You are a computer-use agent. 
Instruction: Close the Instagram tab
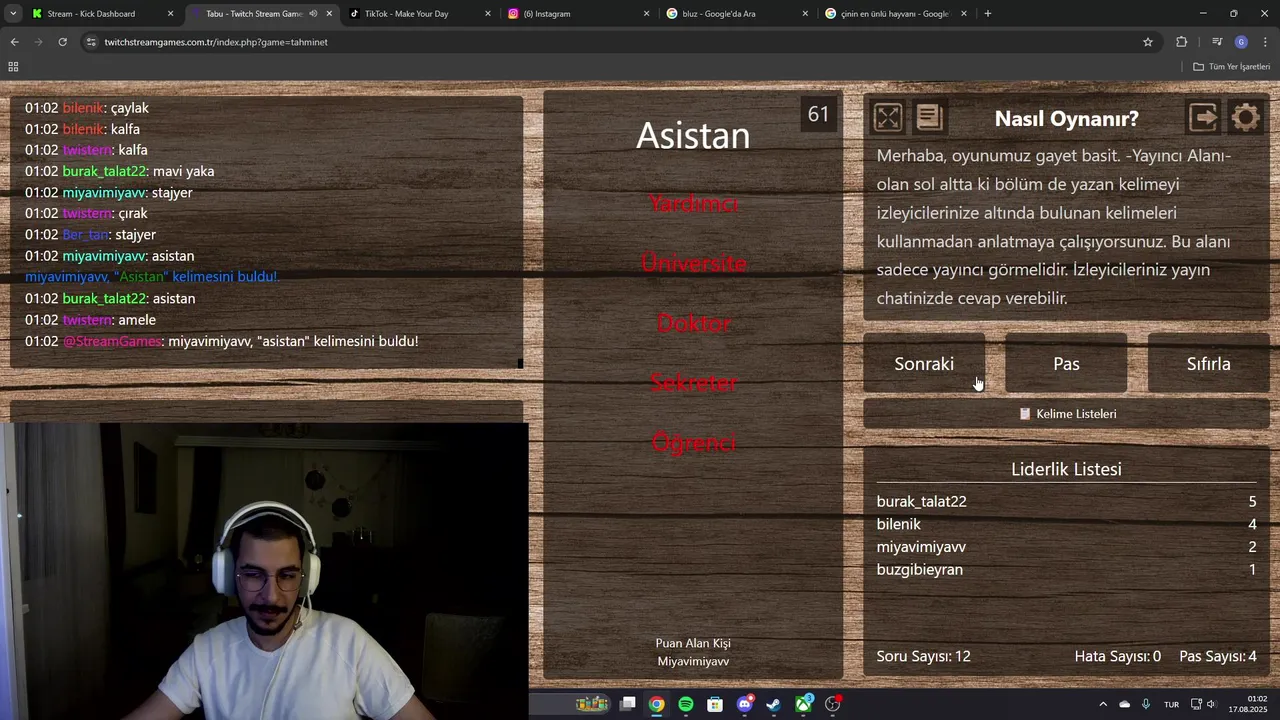[646, 14]
